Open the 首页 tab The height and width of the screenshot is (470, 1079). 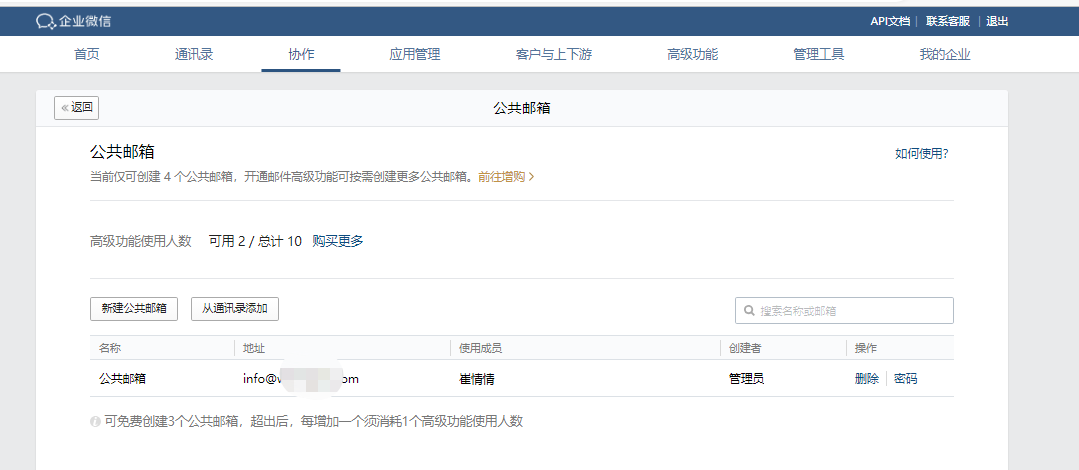(x=87, y=54)
